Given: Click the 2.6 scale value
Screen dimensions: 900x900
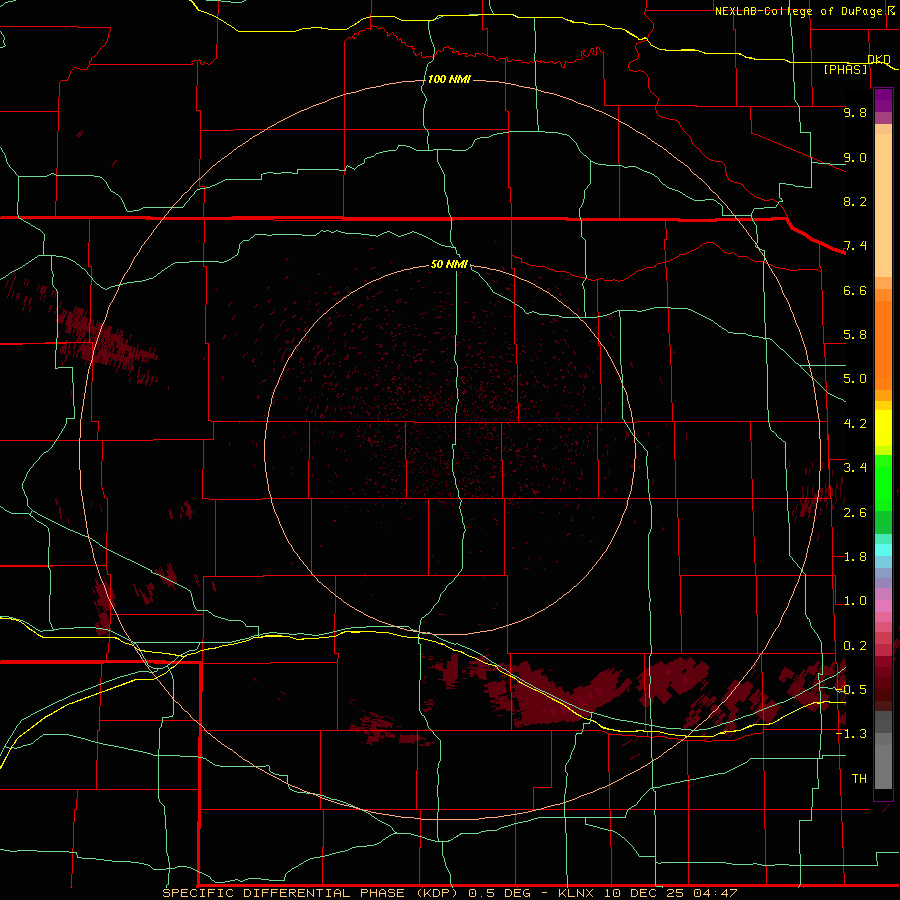Looking at the screenshot, I should 855,513.
